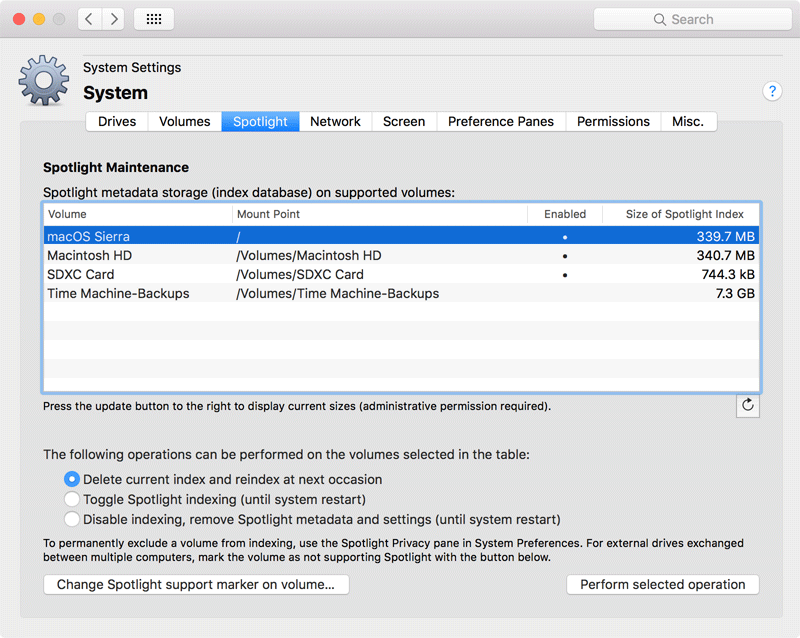Sort by the Volume column header
The image size is (800, 638).
[138, 214]
